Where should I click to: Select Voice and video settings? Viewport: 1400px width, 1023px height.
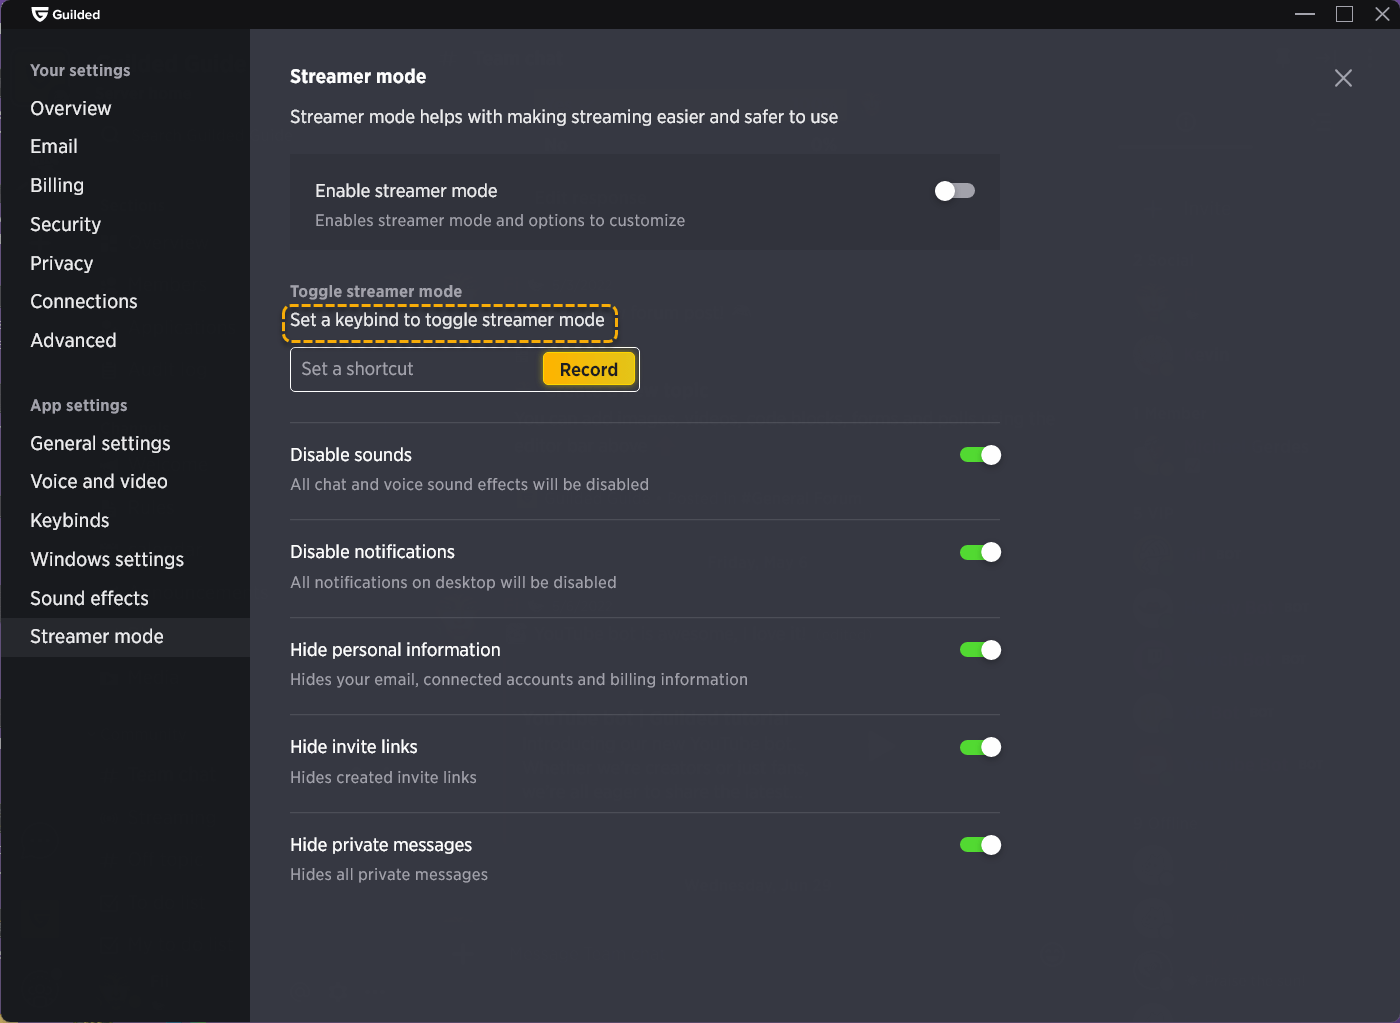click(99, 481)
